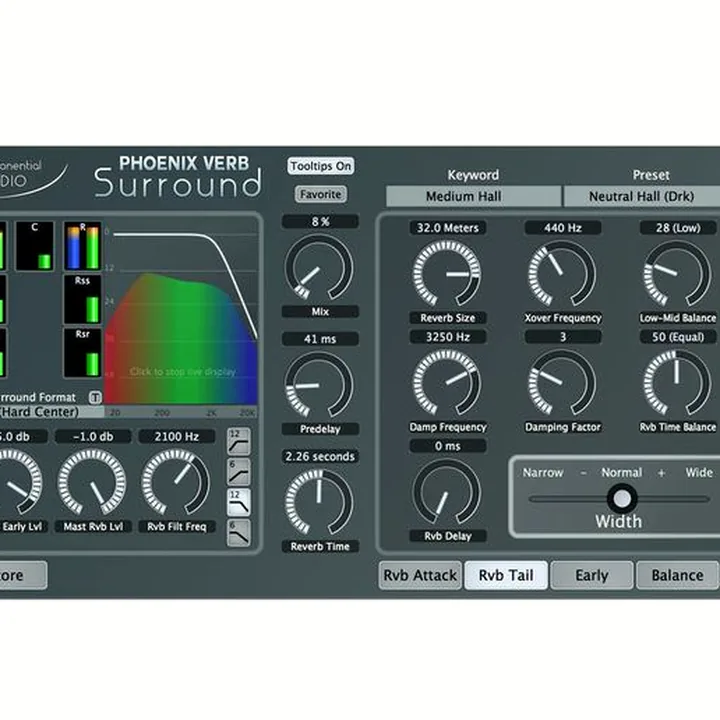
Task: Click the 41 ms Predelay value field
Action: point(320,339)
